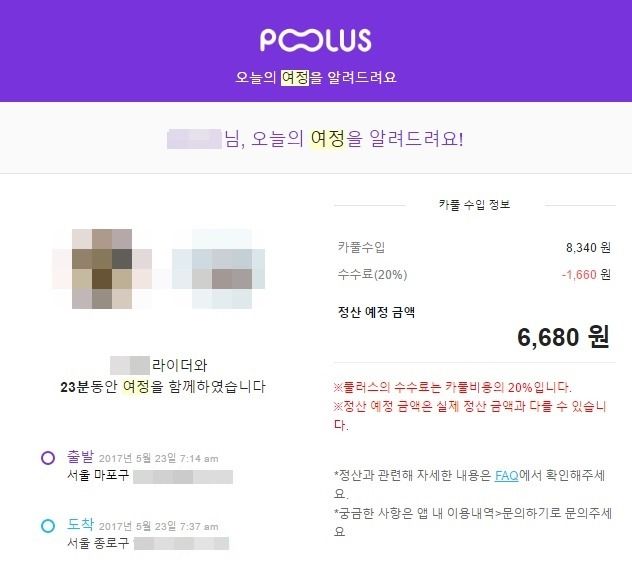The image size is (632, 581).
Task: Click the 수수료(20%) fee label
Action: click(372, 275)
